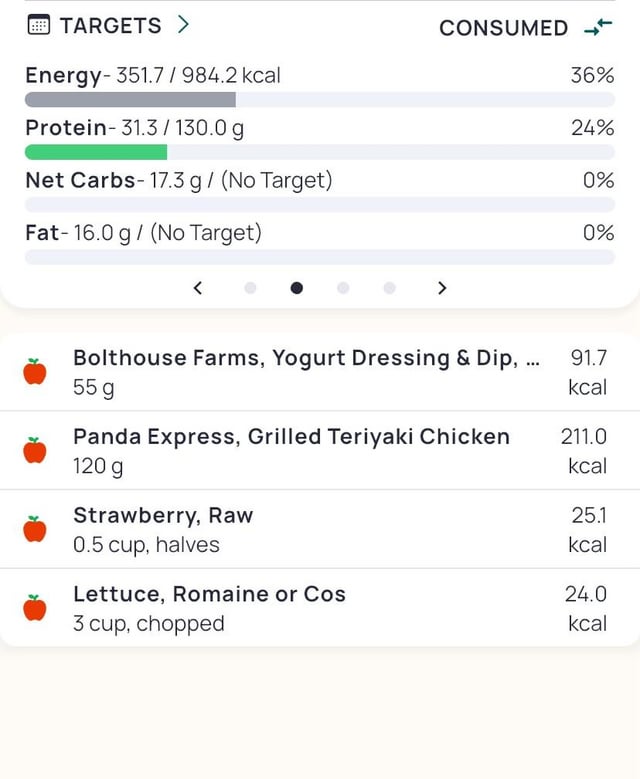Go to the next targets page arrow
640x779 pixels.
click(x=442, y=288)
